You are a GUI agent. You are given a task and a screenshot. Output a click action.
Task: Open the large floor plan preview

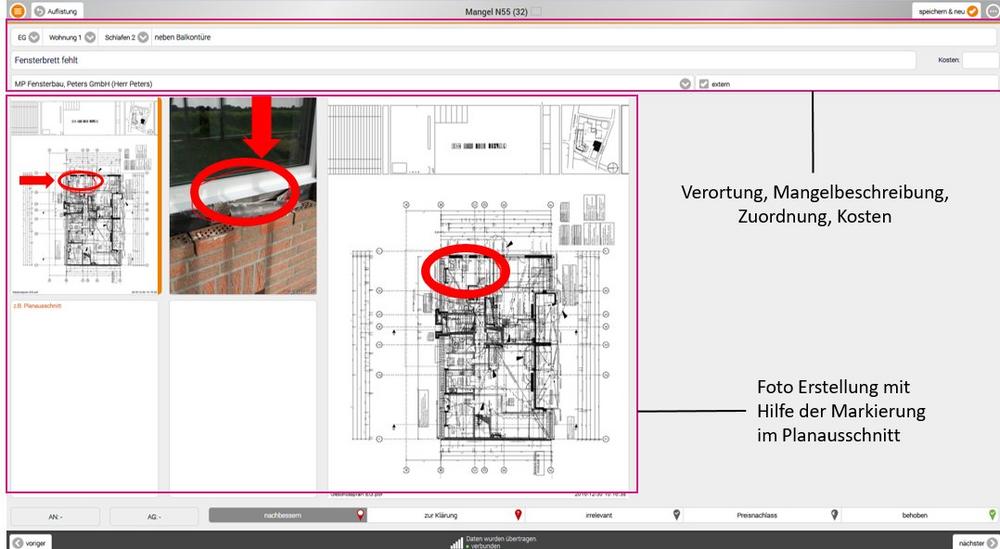pyautogui.click(x=478, y=296)
